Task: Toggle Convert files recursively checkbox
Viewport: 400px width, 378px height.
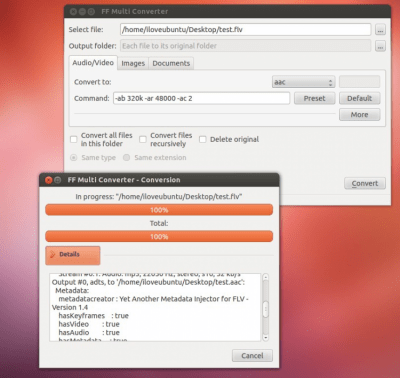Action: [x=143, y=139]
